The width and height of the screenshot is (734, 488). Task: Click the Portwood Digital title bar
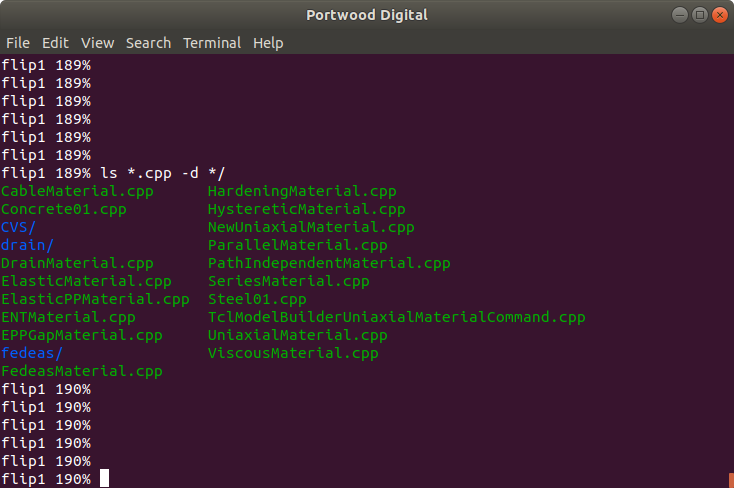[x=367, y=15]
